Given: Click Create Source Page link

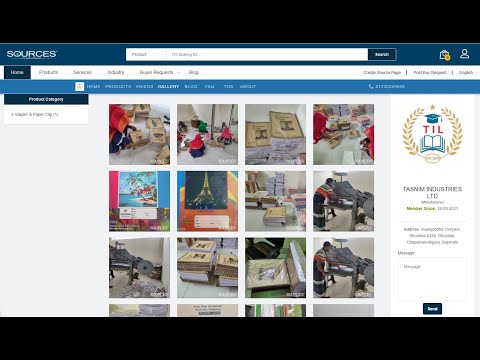Looking at the screenshot, I should click(x=382, y=72).
